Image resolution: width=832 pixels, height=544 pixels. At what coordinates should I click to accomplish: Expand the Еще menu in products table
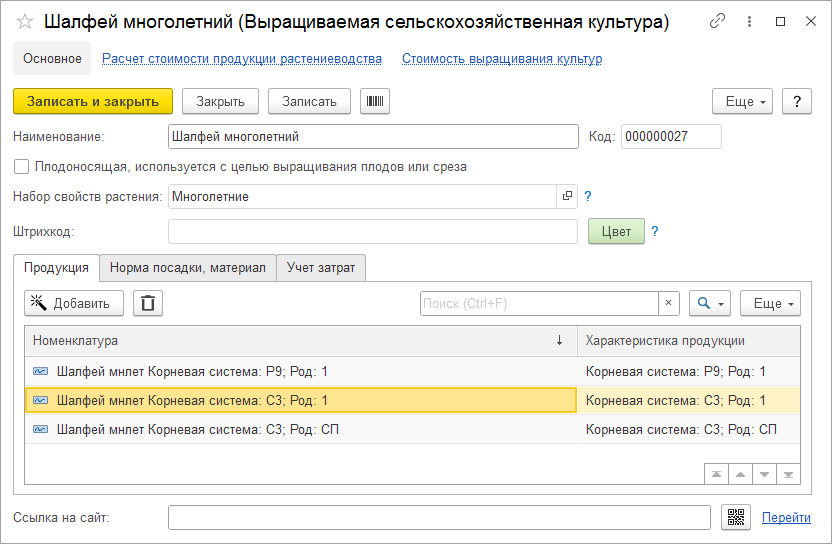(770, 303)
